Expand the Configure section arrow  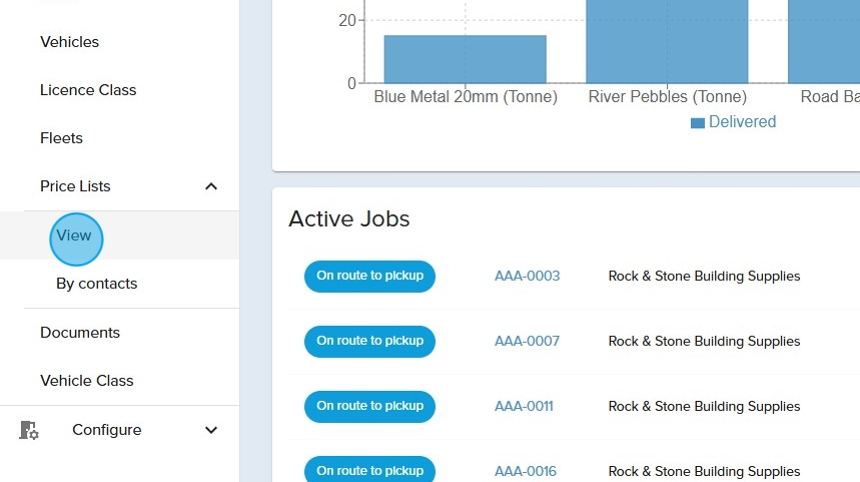(x=211, y=430)
